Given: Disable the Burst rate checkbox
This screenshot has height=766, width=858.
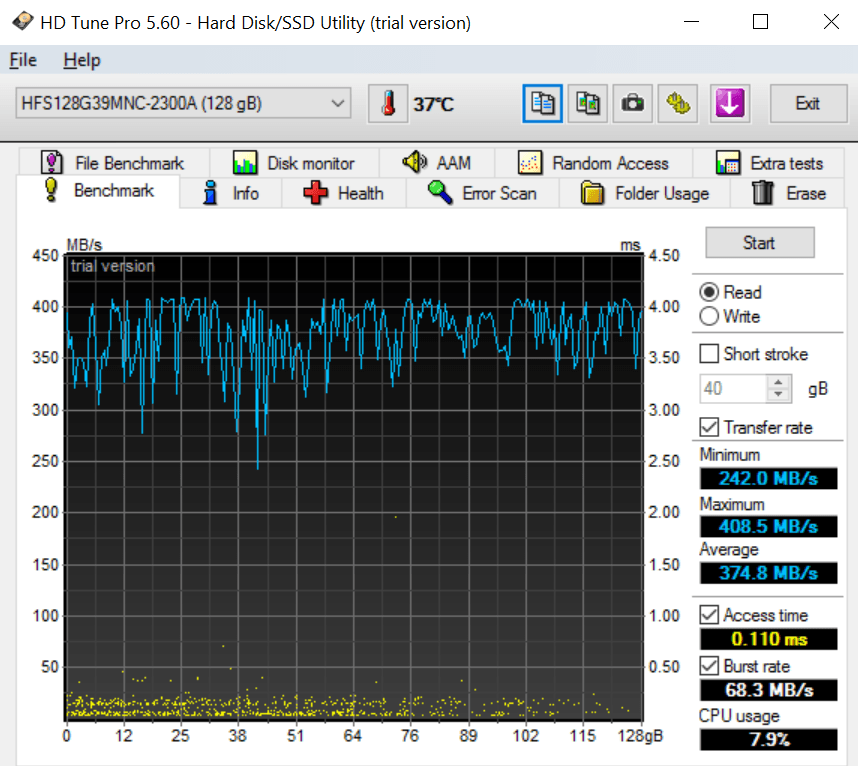Looking at the screenshot, I should click(x=709, y=666).
